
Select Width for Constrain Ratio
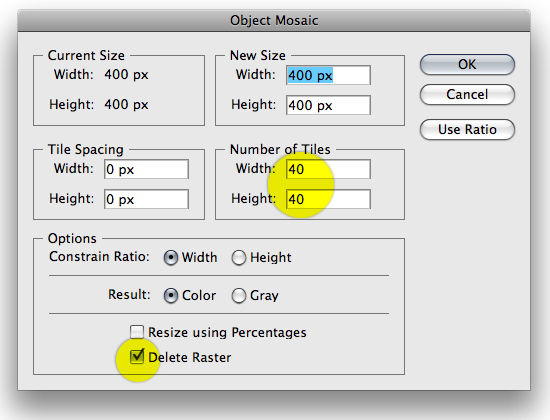click(x=170, y=258)
